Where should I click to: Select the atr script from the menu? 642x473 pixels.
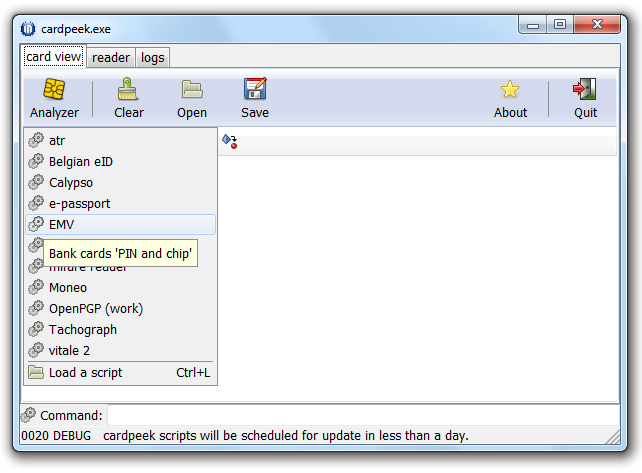(57, 141)
